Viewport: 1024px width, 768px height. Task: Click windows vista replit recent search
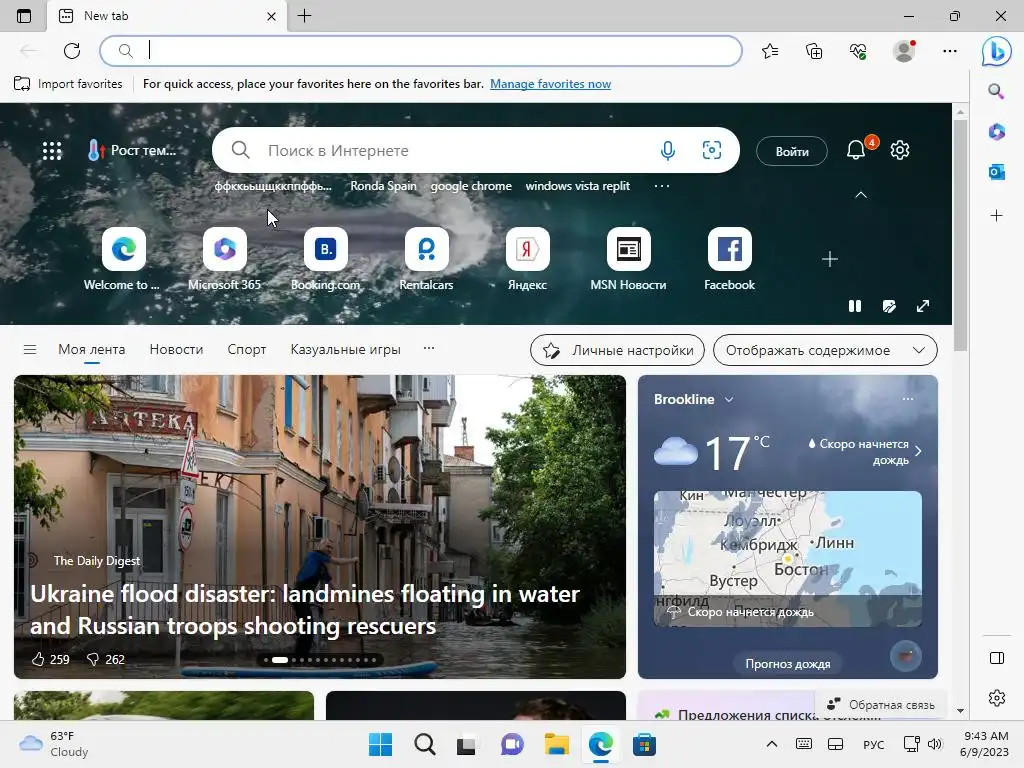pyautogui.click(x=577, y=186)
